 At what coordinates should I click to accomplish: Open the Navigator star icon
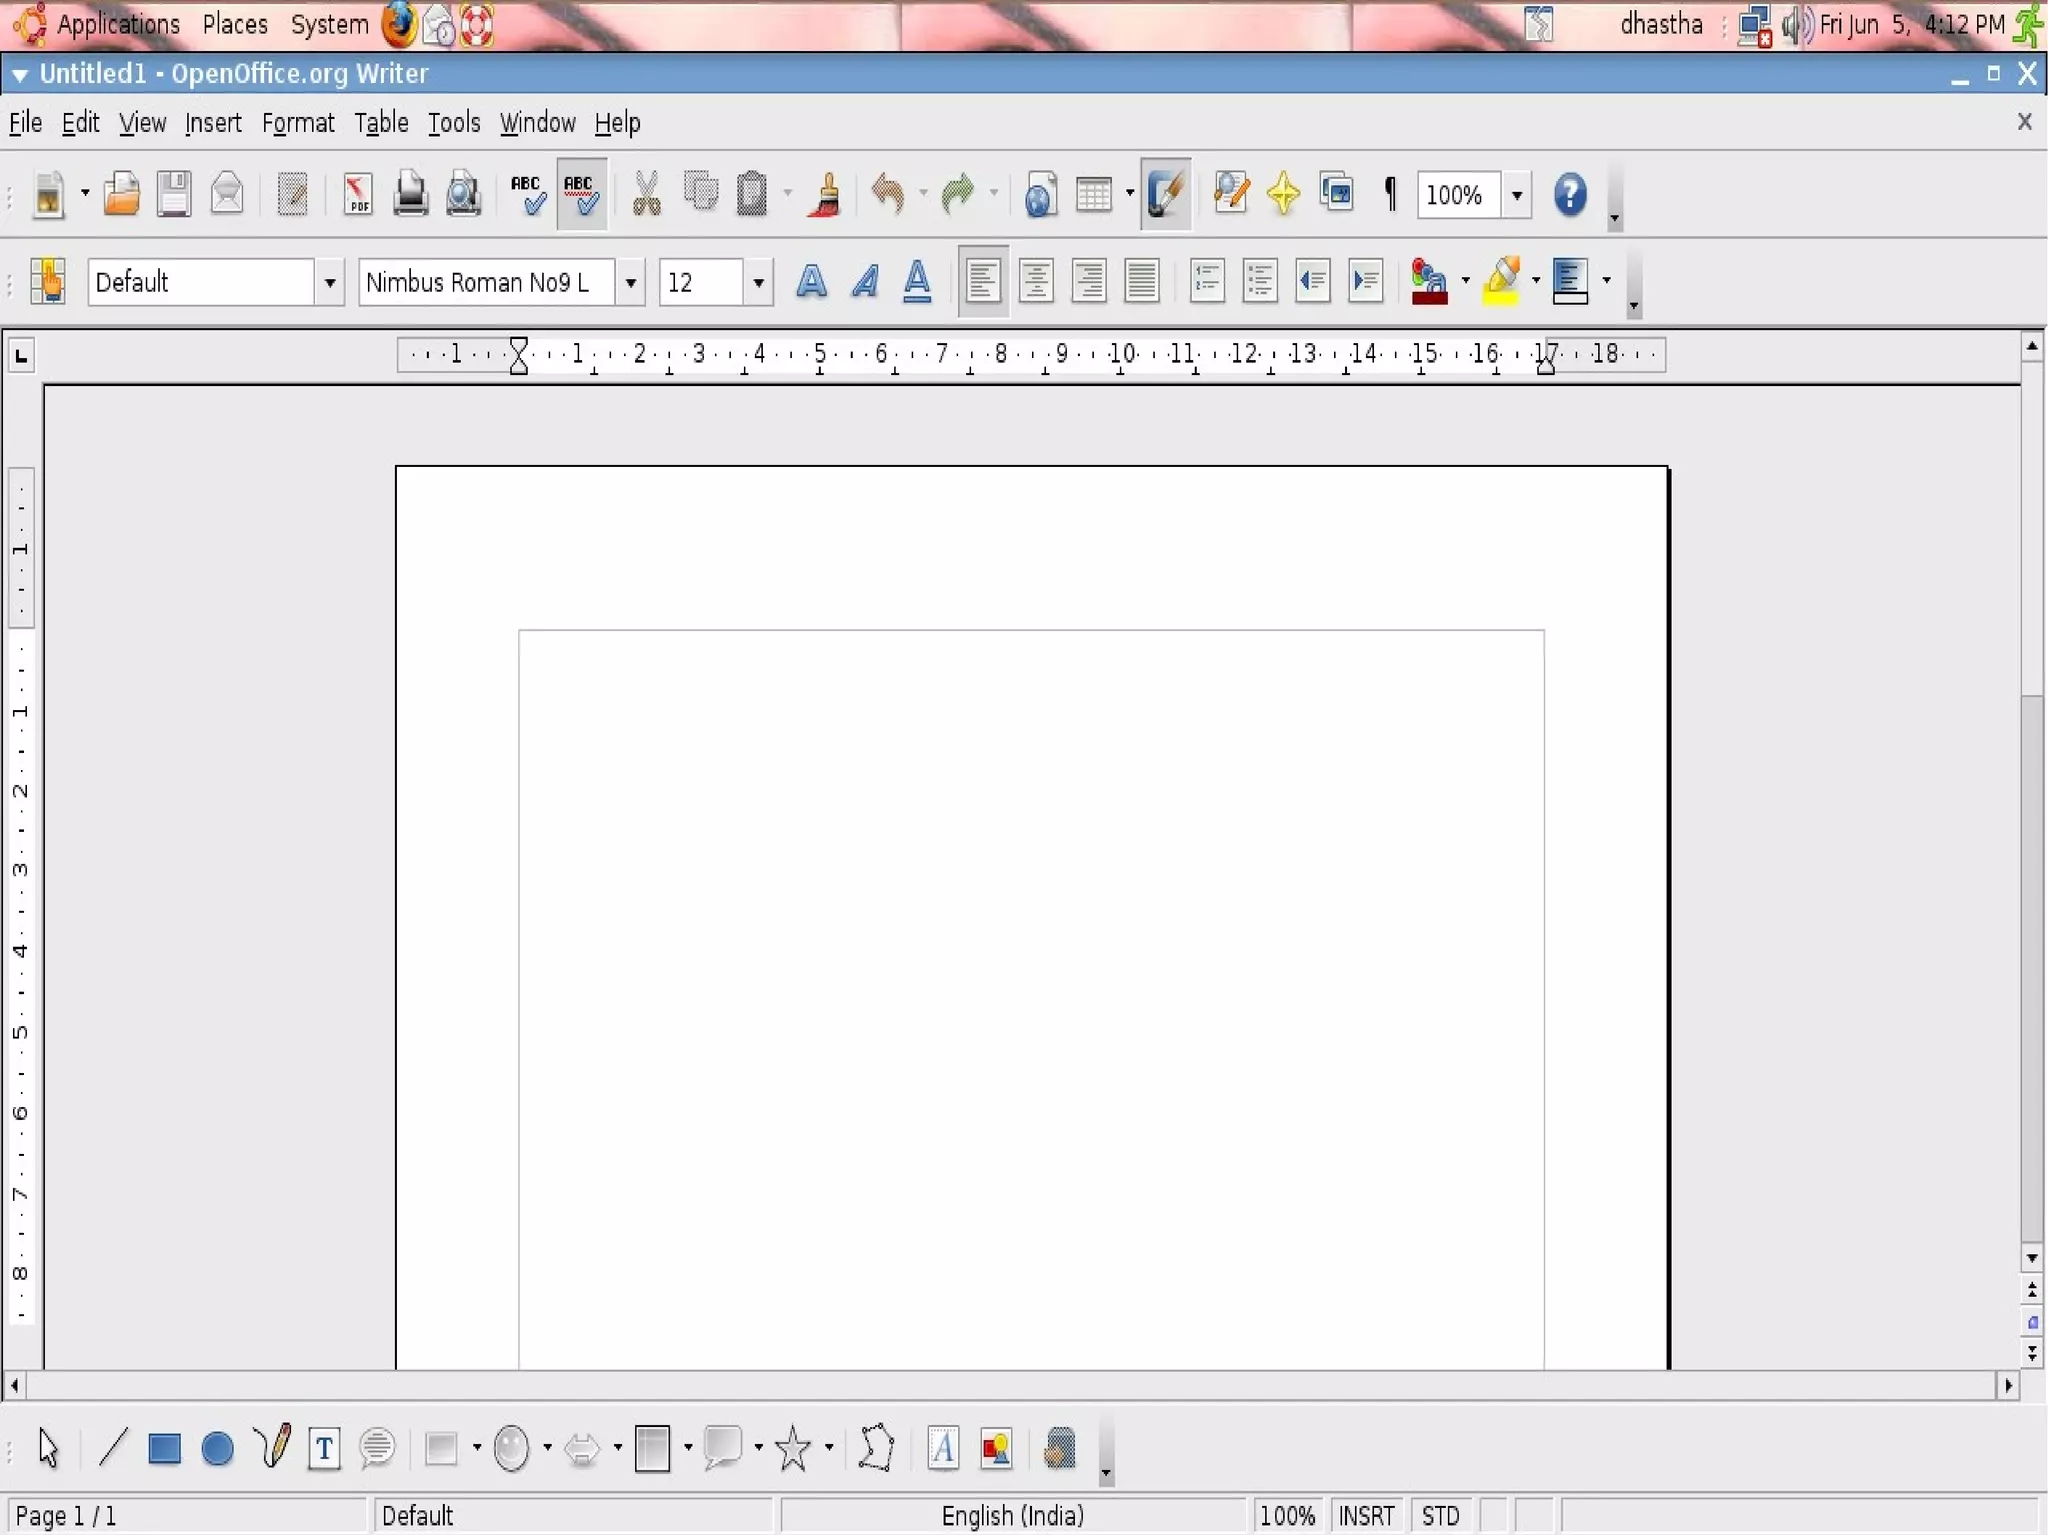pos(1284,194)
